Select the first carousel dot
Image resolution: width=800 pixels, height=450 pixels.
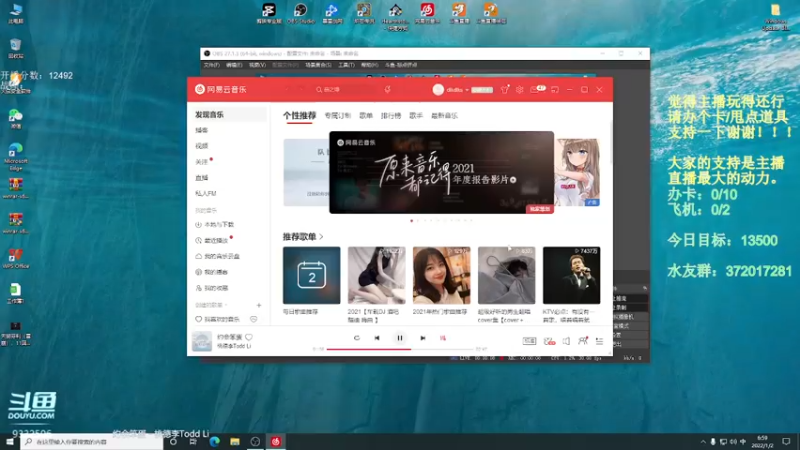(412, 221)
